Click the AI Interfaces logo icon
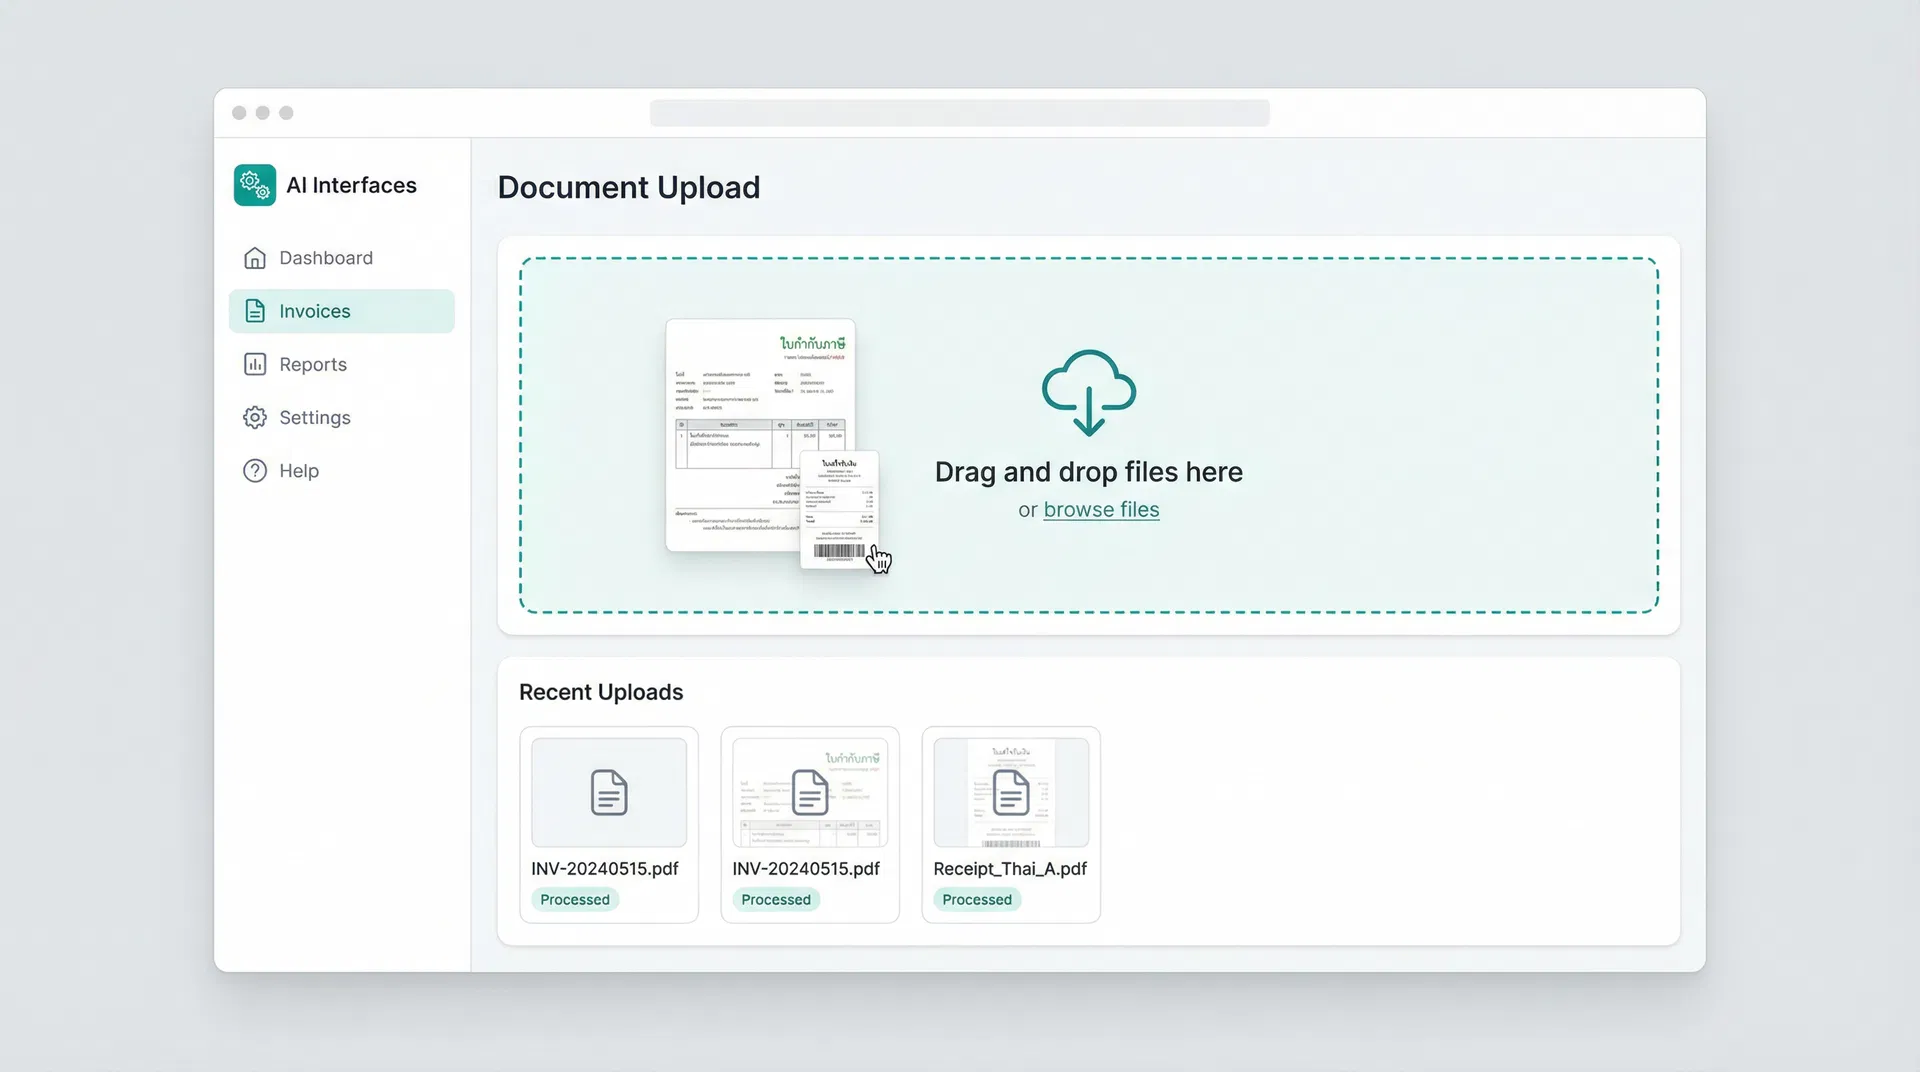1920x1072 pixels. [x=254, y=184]
